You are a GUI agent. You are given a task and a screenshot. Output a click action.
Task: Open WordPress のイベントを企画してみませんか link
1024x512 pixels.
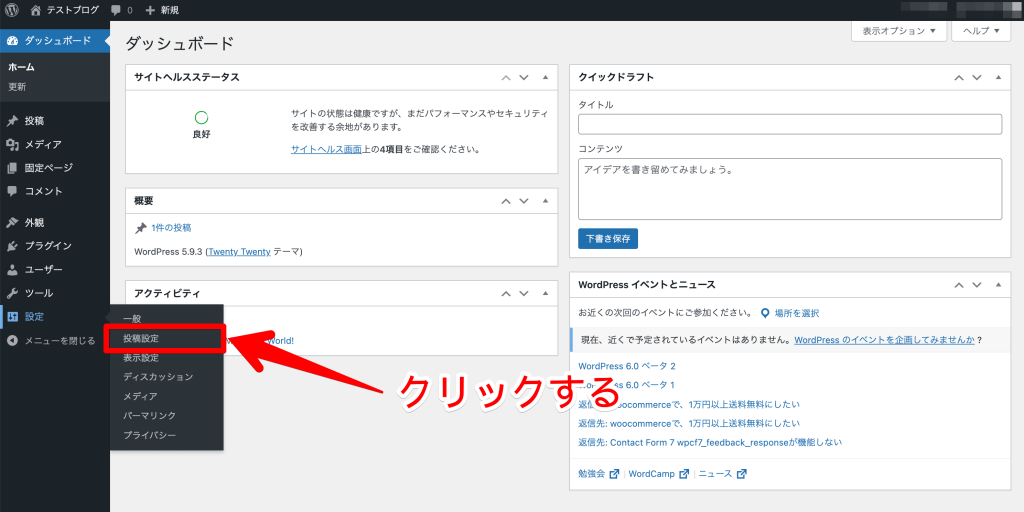[x=885, y=340]
